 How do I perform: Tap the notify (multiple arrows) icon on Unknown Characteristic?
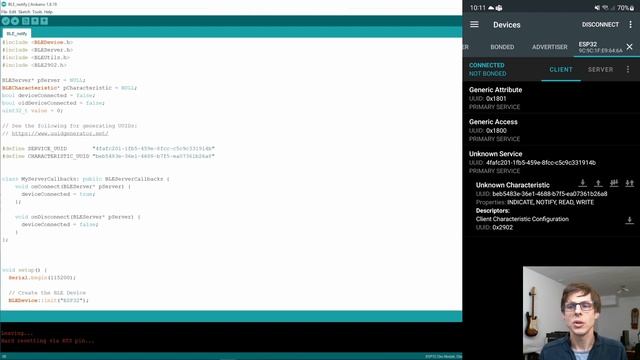[x=614, y=183]
